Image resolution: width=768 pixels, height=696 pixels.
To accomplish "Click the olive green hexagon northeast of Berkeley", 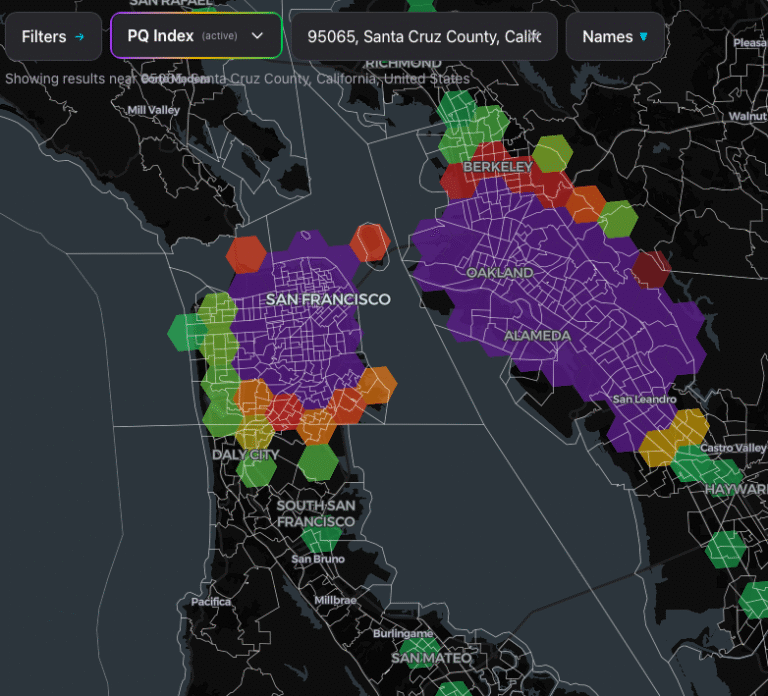I will (x=552, y=154).
